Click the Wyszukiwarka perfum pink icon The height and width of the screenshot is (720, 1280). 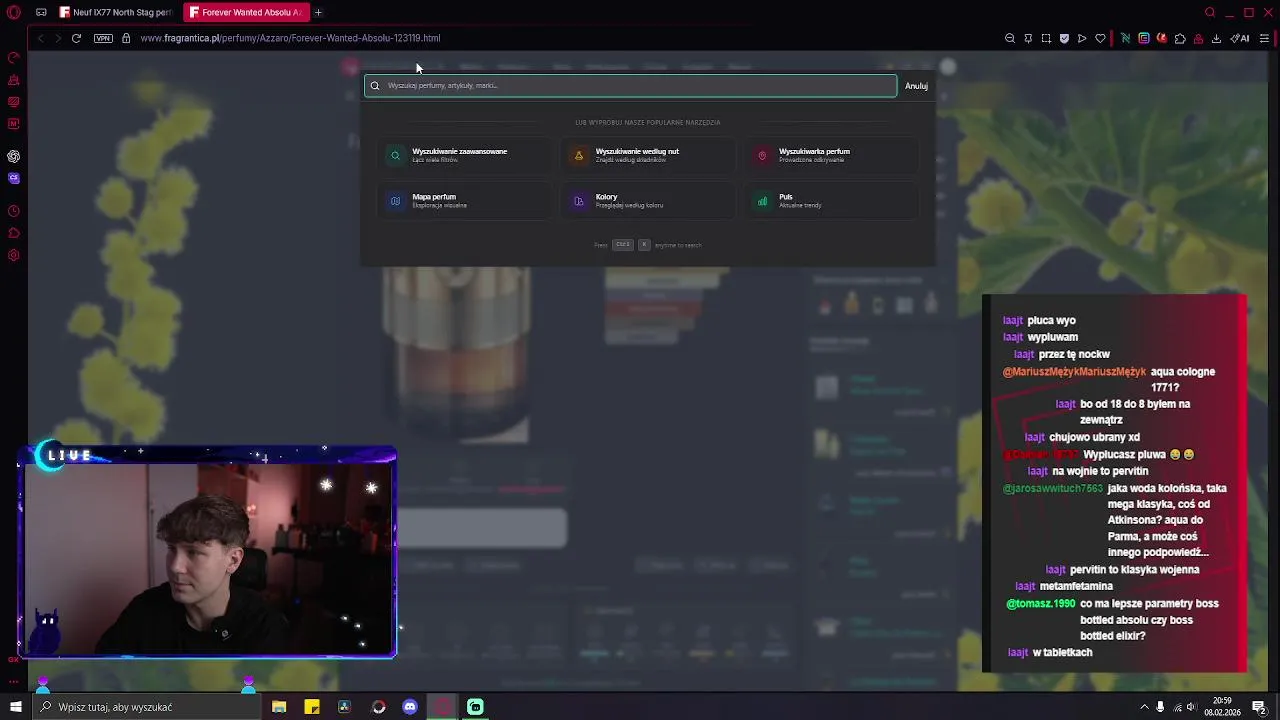pyautogui.click(x=762, y=156)
